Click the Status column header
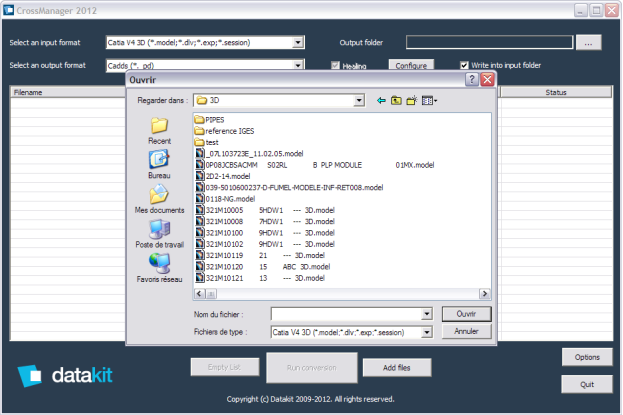 pyautogui.click(x=555, y=92)
